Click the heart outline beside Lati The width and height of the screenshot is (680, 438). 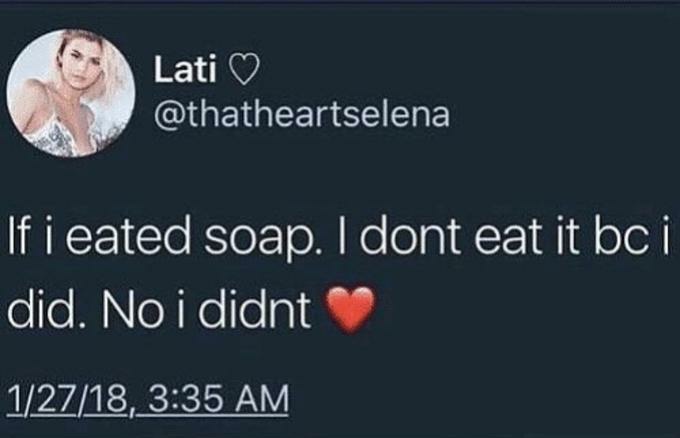pos(243,71)
